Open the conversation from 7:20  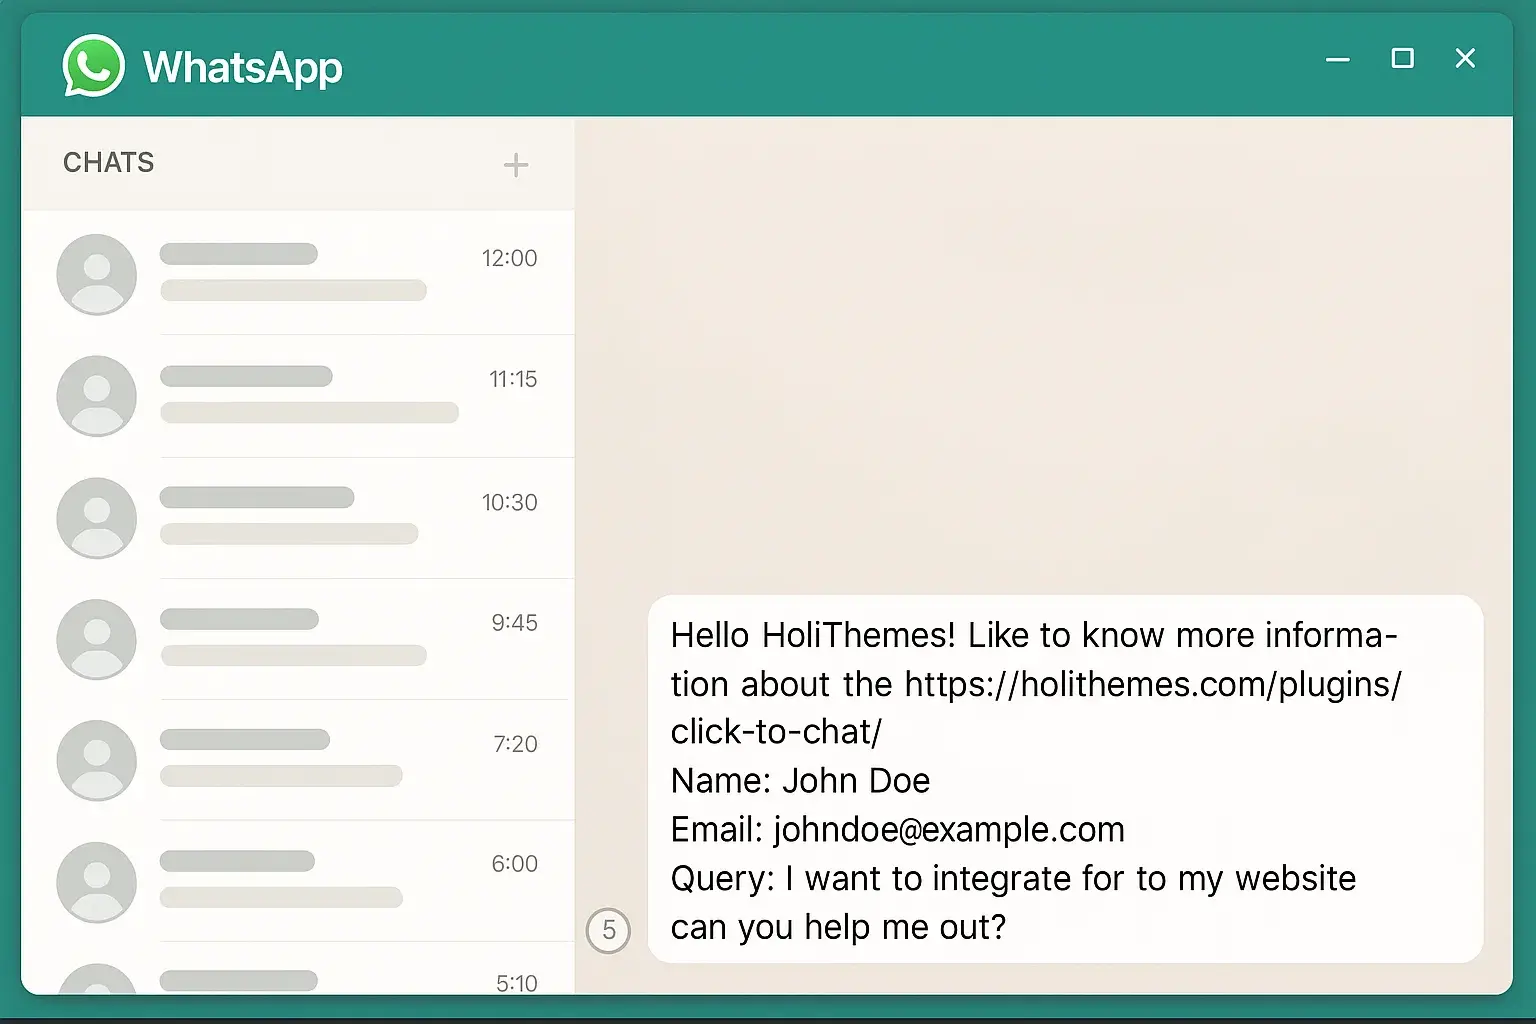pyautogui.click(x=300, y=760)
